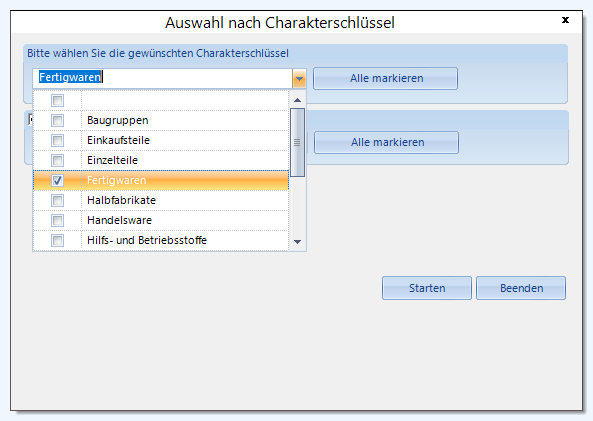Check the Halbfabrikate checkbox
Viewport: 593px width, 421px height.
click(57, 200)
